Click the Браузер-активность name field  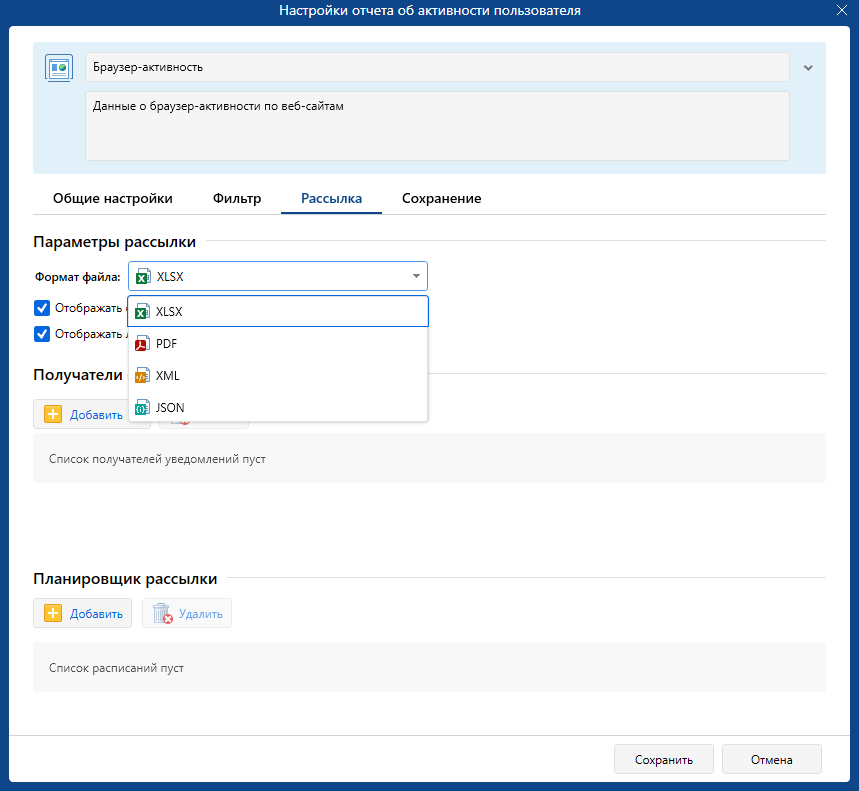pyautogui.click(x=437, y=67)
